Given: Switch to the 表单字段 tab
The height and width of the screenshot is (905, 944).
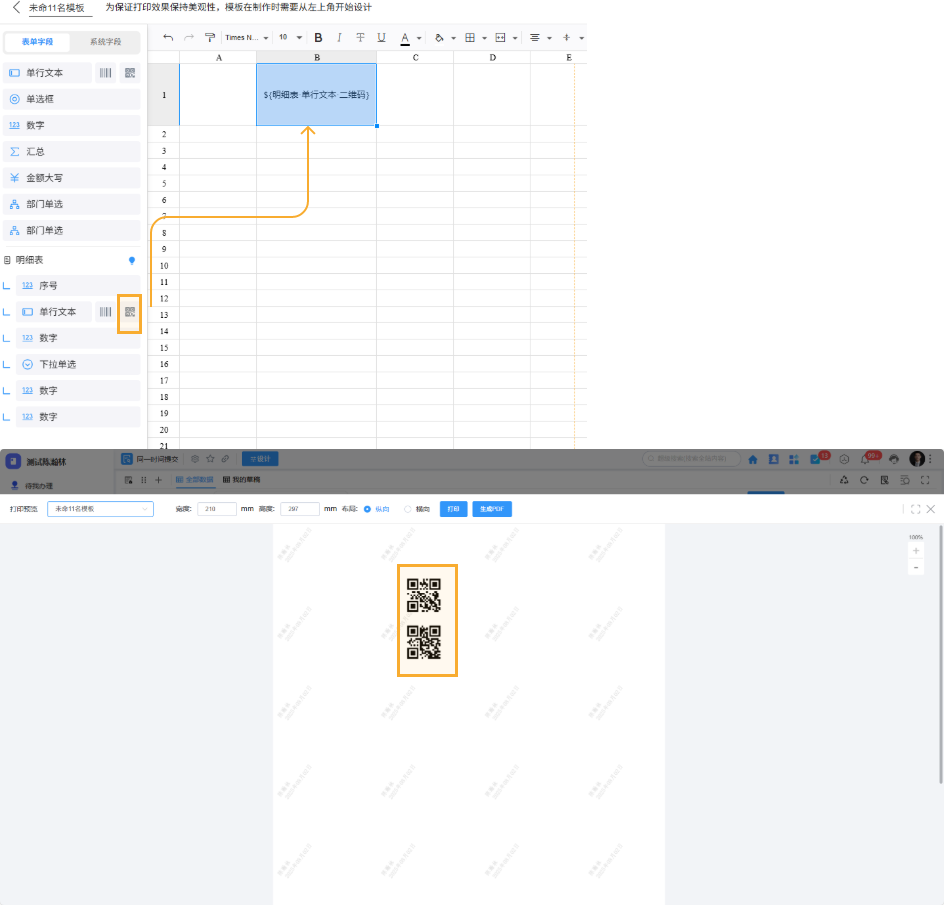Looking at the screenshot, I should (45, 43).
